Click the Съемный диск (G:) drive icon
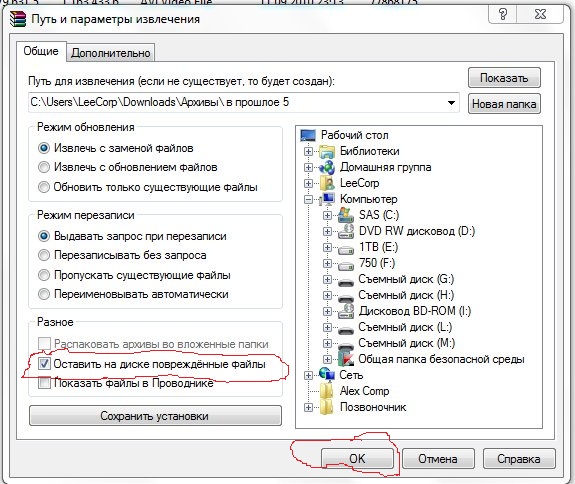The width and height of the screenshot is (575, 484). pyautogui.click(x=345, y=282)
